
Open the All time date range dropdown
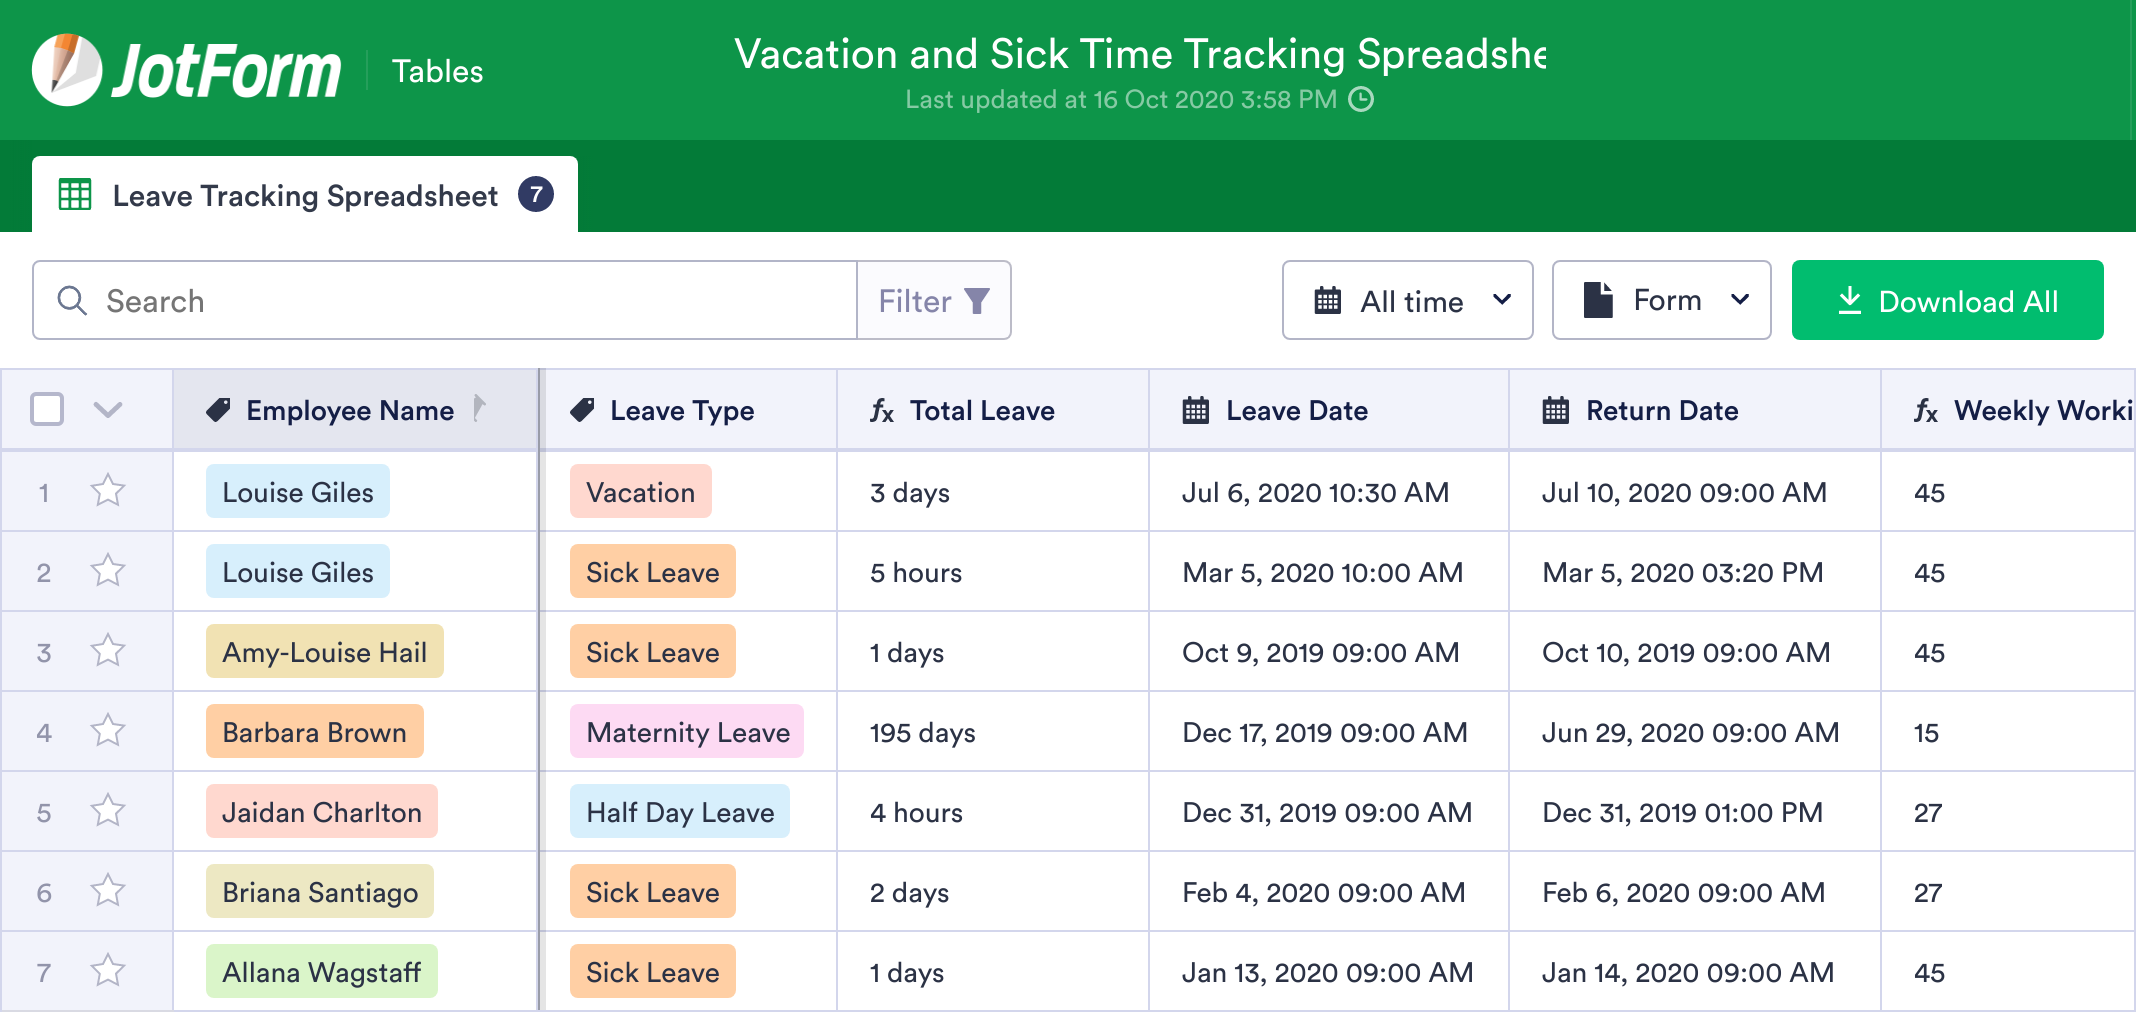pyautogui.click(x=1406, y=300)
